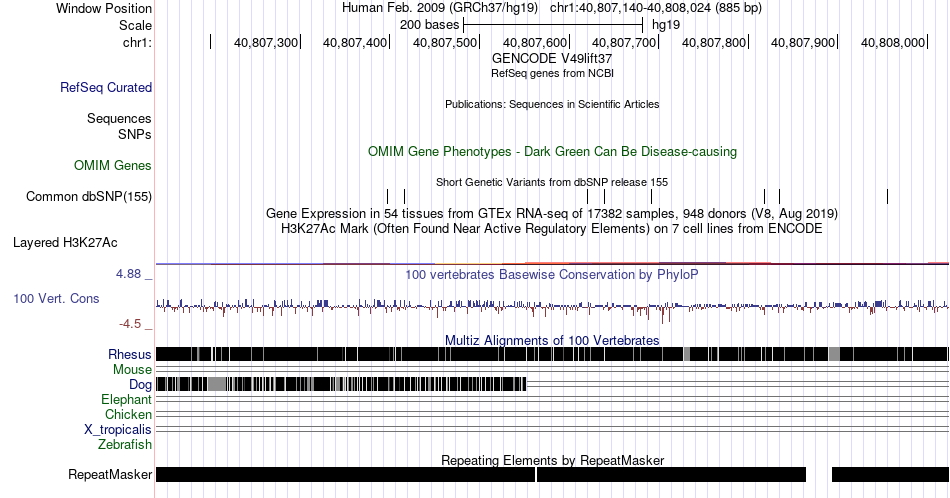Click the GENCODE V49lift37 track title
950x498 pixels.
[552, 59]
